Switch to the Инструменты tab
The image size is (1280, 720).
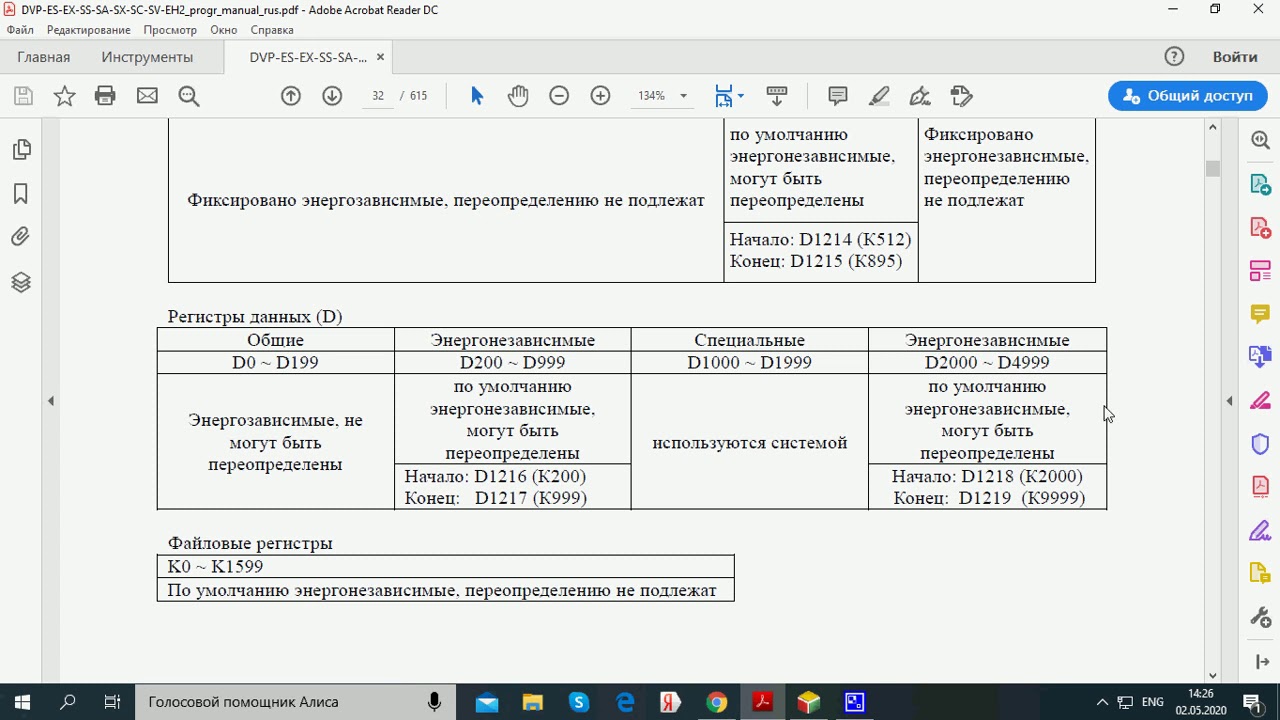[x=147, y=57]
